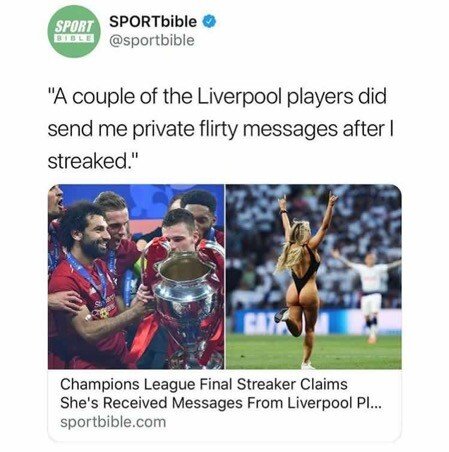Click the medal ribbon on the red-shirted player
This screenshot has height=452, width=449.
(x=89, y=279)
